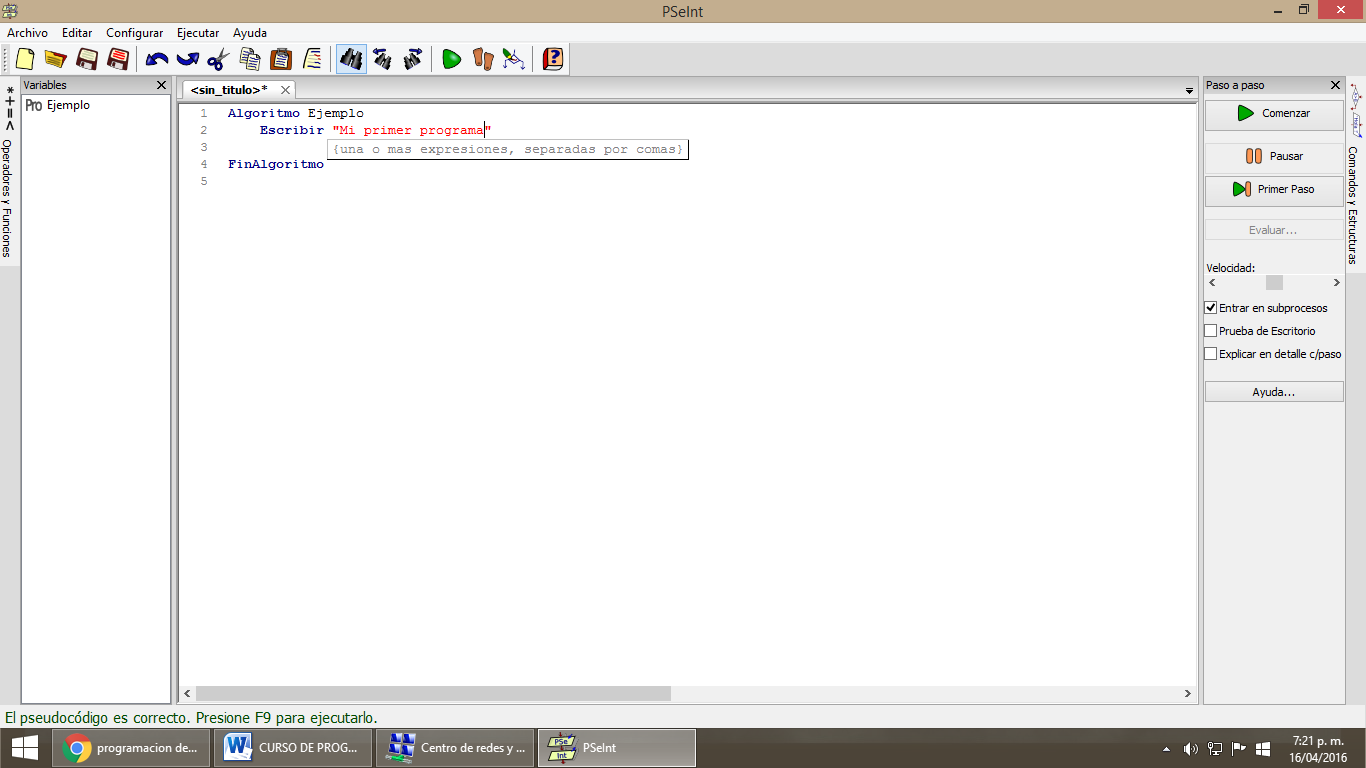Save the algorithm using the diskette icon
The width and height of the screenshot is (1366, 768).
tap(86, 59)
